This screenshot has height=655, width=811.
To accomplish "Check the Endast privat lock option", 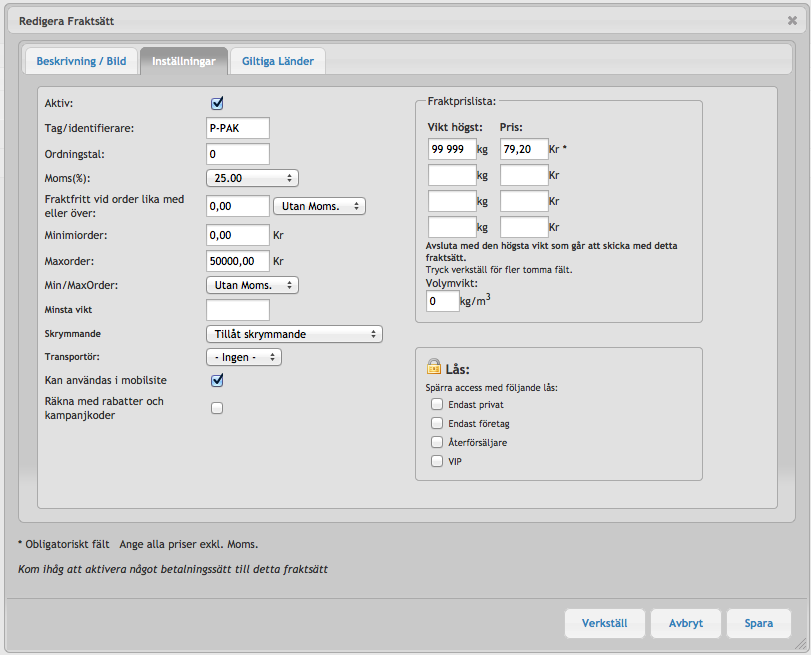I will (x=437, y=404).
